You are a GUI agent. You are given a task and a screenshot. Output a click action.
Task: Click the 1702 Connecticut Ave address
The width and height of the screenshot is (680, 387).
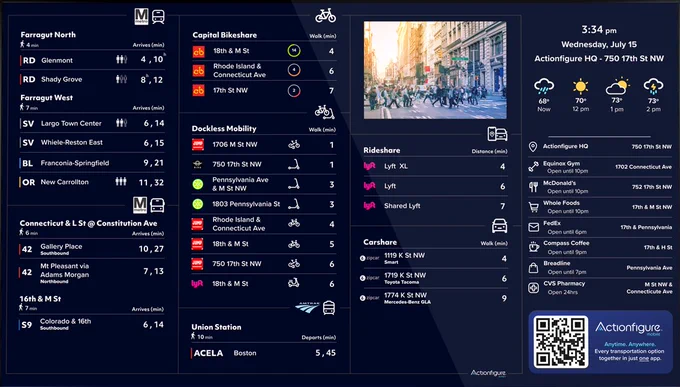643,167
